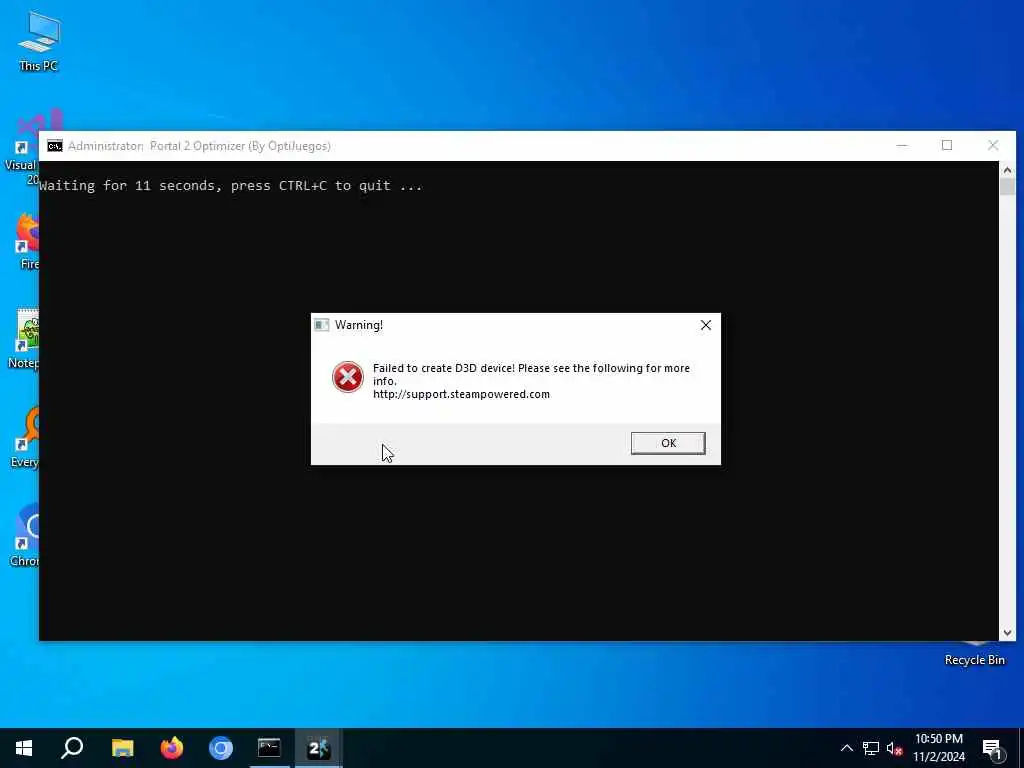Open taskbar Search

pos(72,748)
